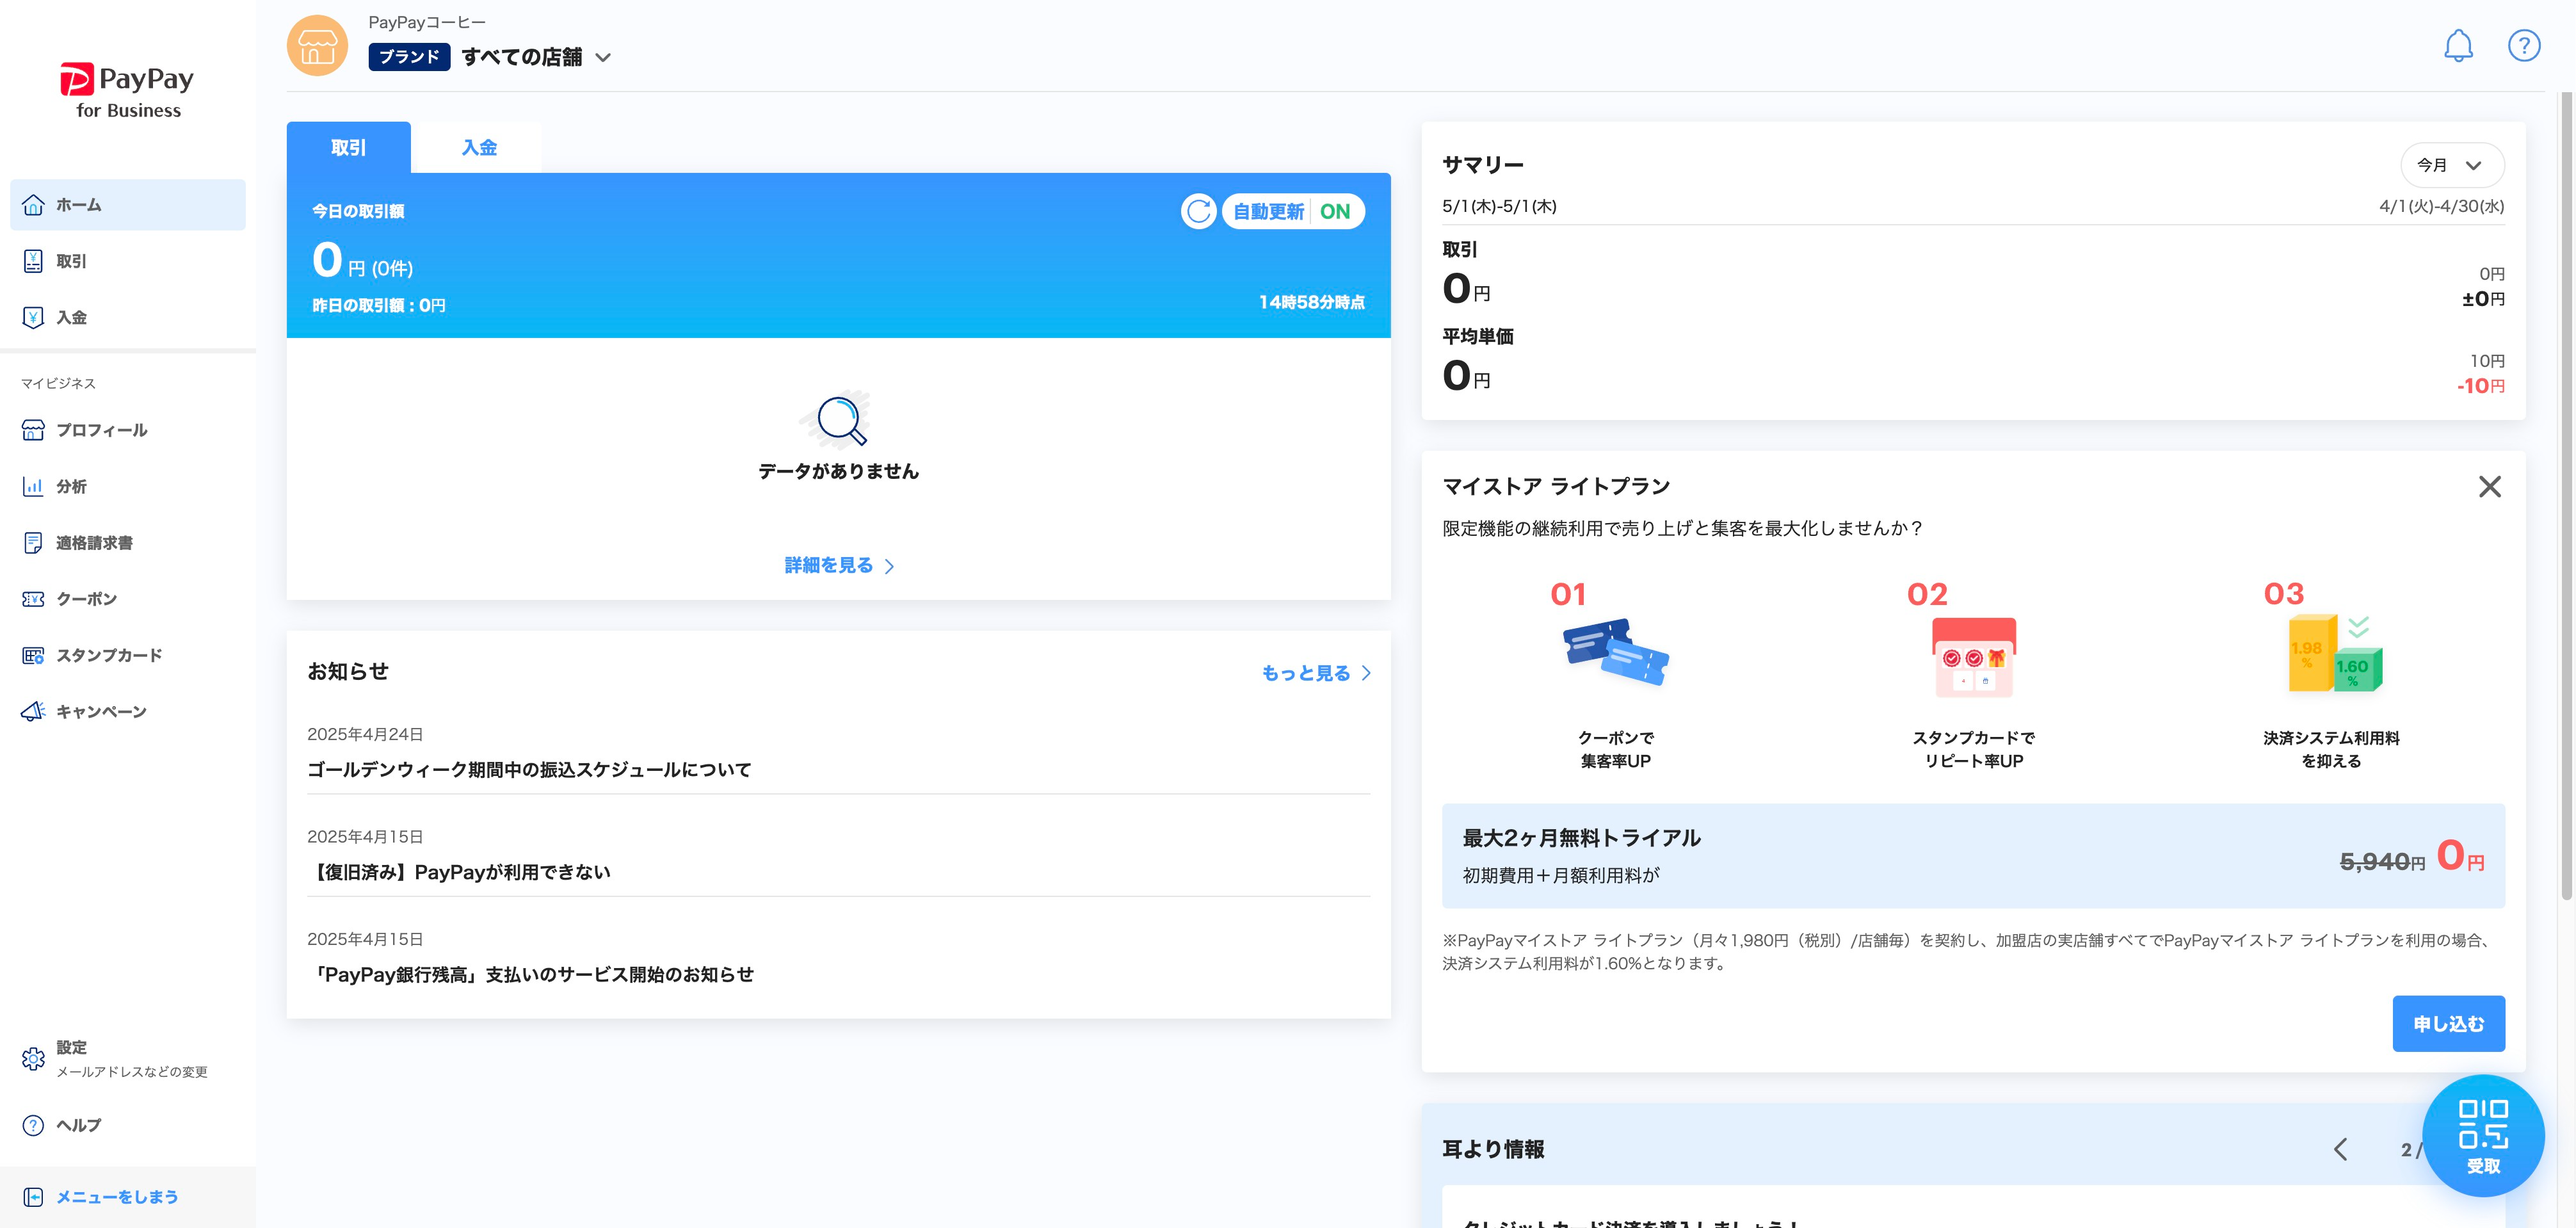Open the help question mark icon
The image size is (2576, 1228).
tap(2523, 46)
